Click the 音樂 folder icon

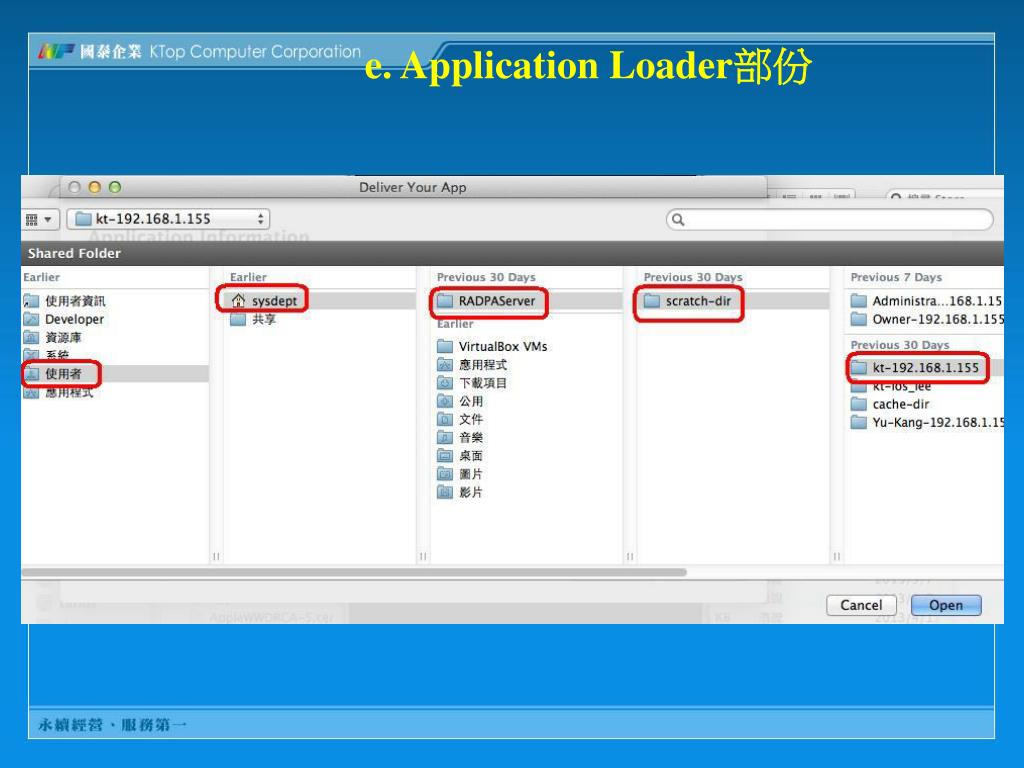pos(445,438)
